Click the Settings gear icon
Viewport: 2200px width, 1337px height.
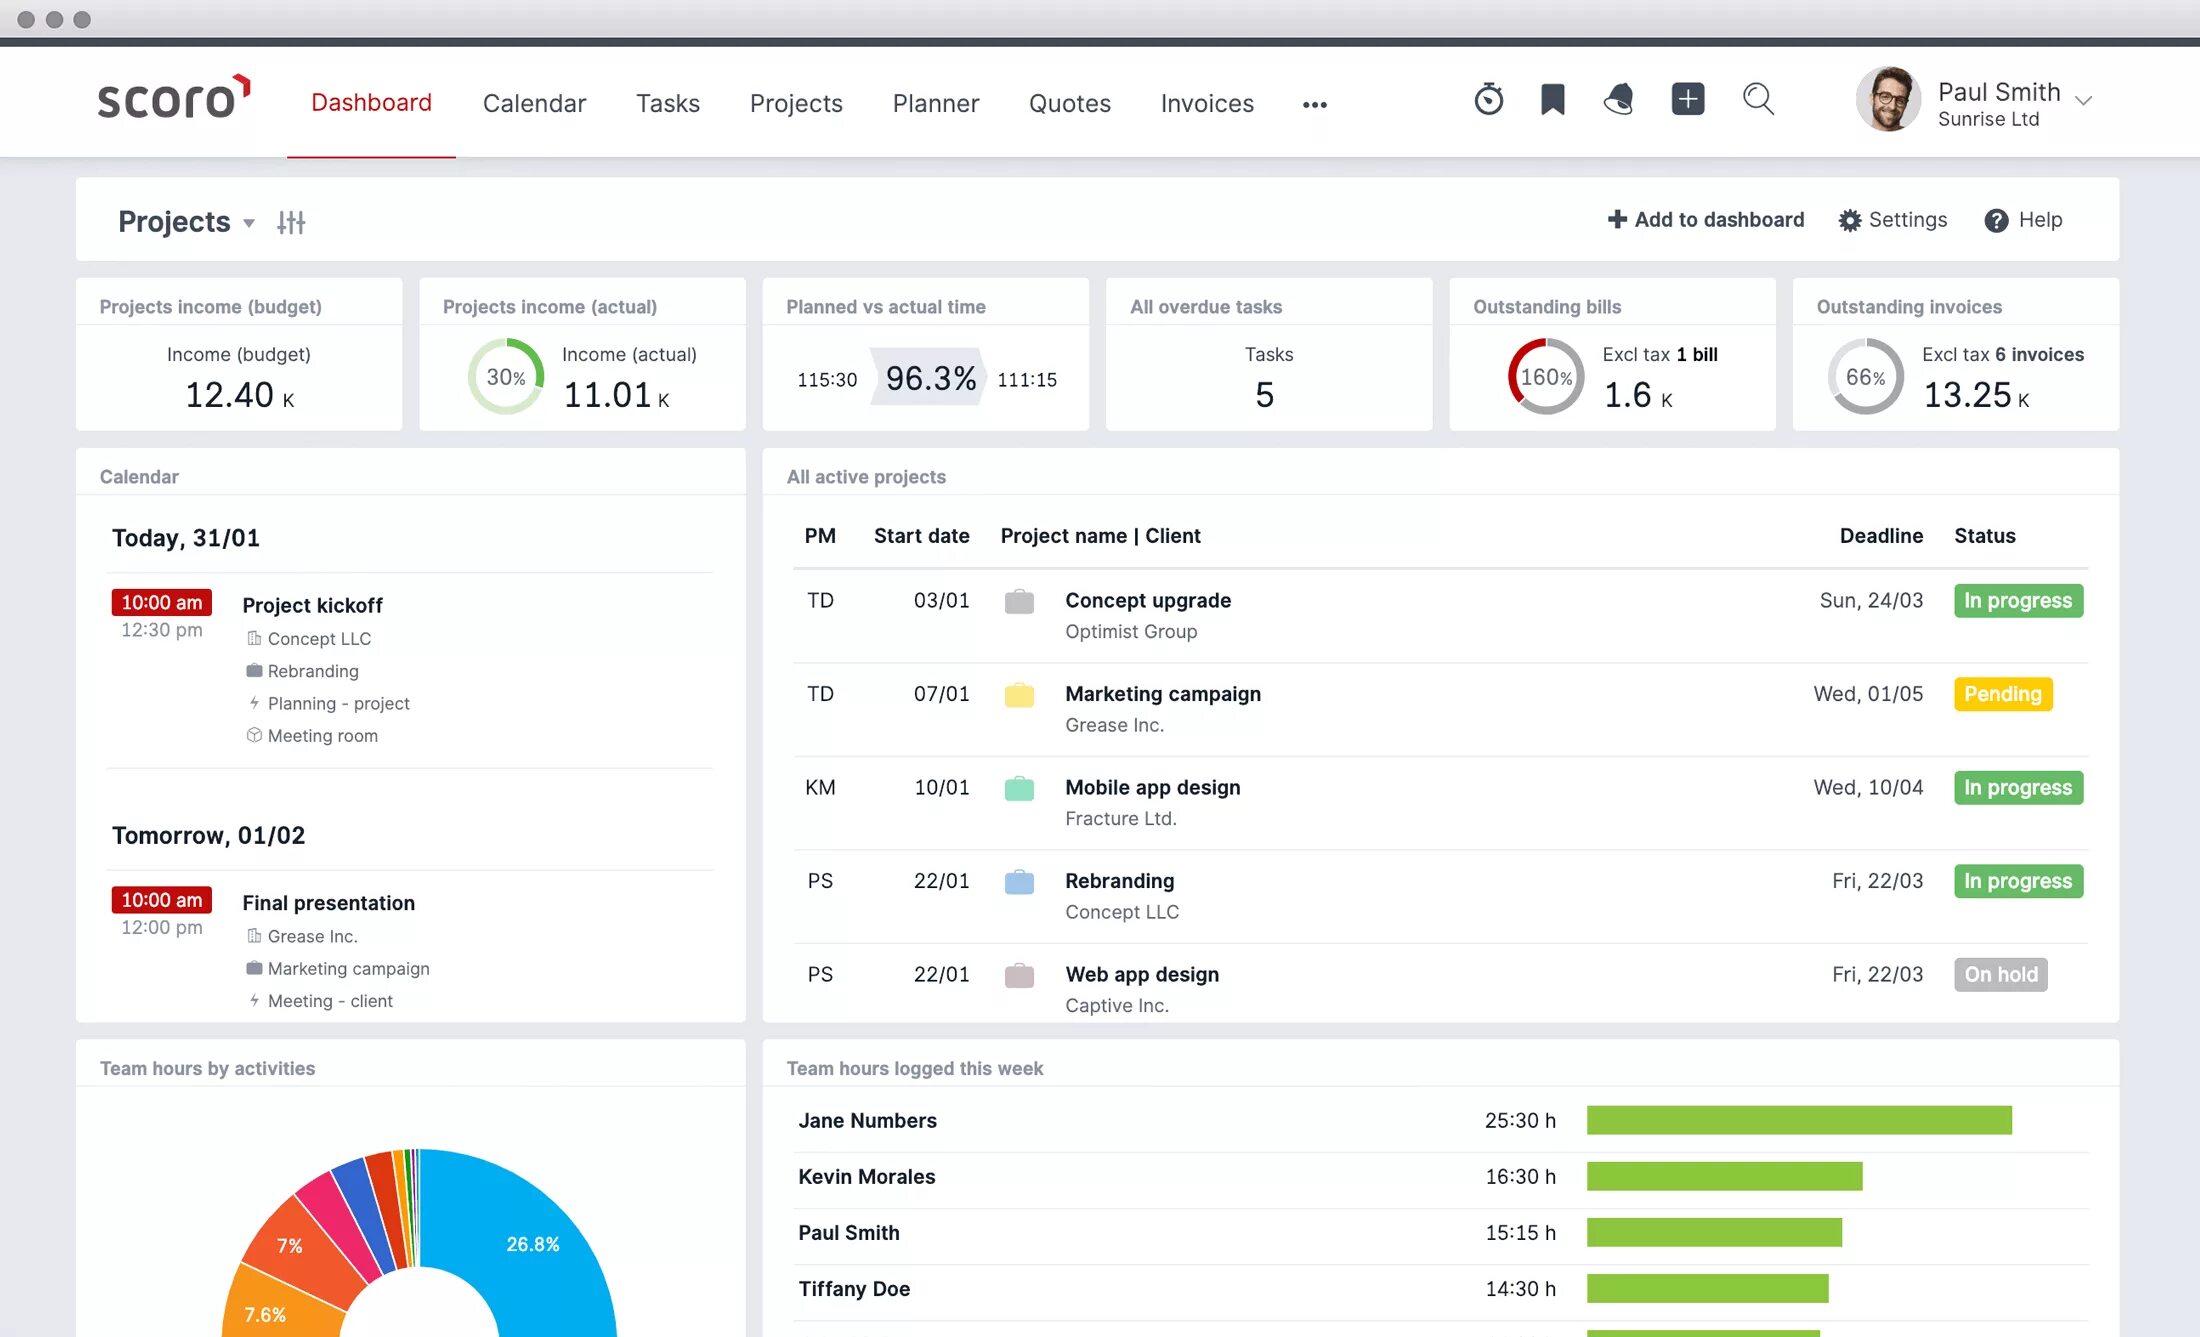pos(1849,220)
